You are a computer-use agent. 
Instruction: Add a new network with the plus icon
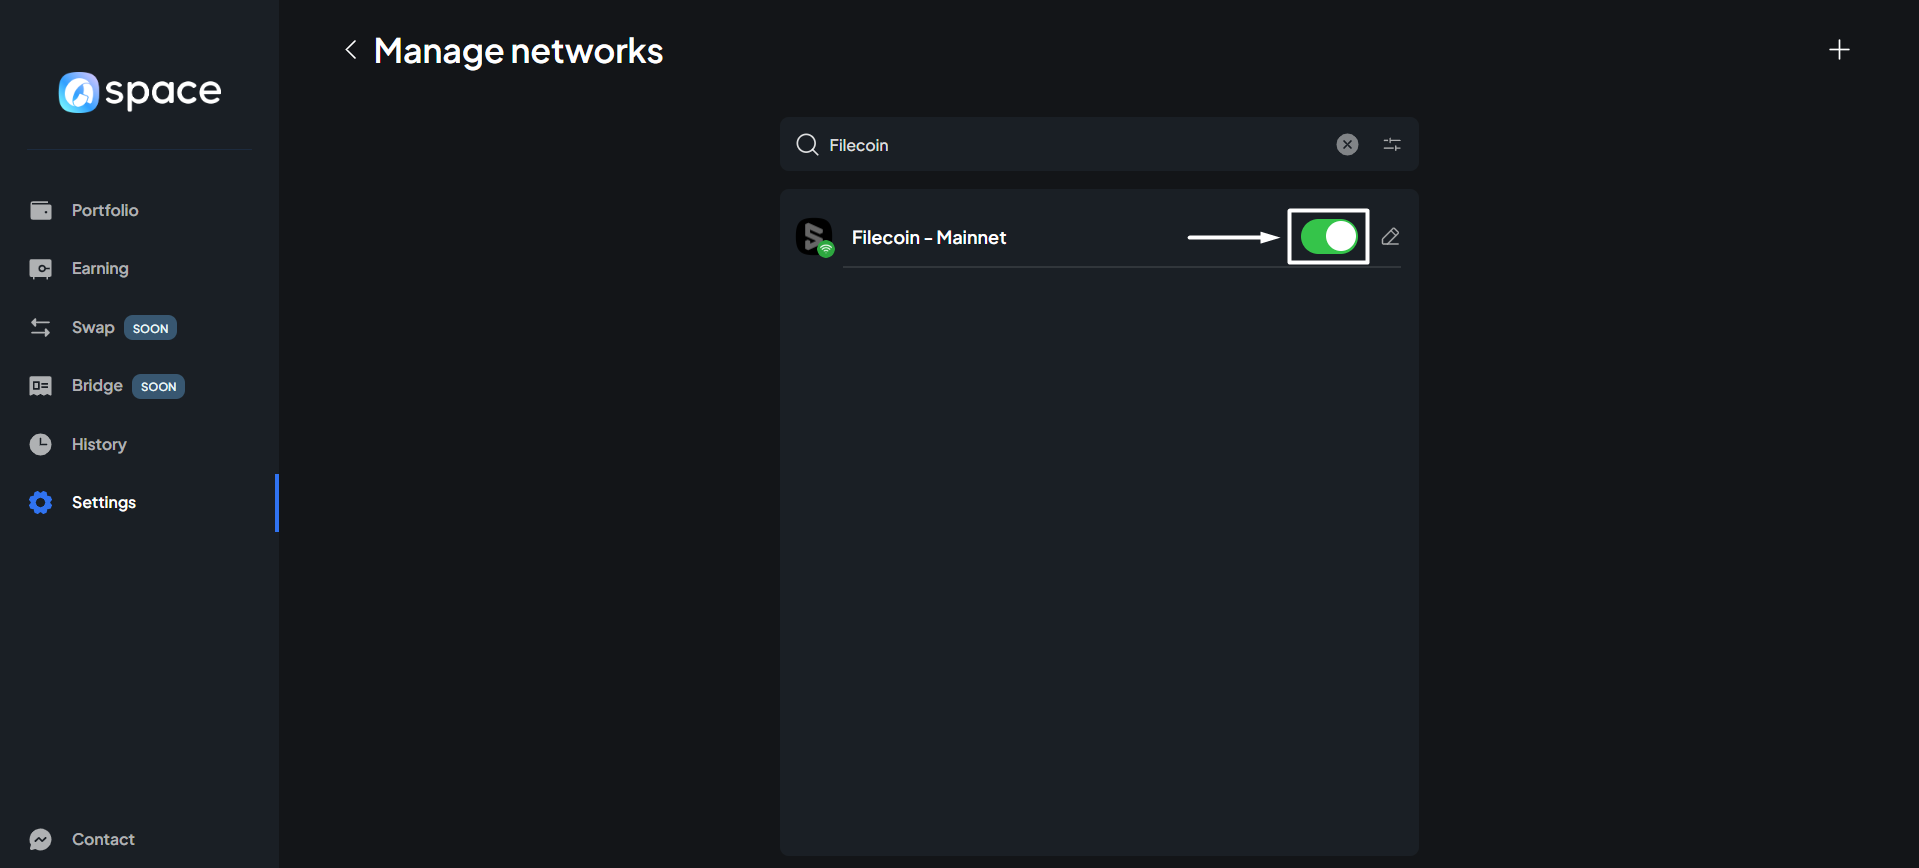[1838, 50]
